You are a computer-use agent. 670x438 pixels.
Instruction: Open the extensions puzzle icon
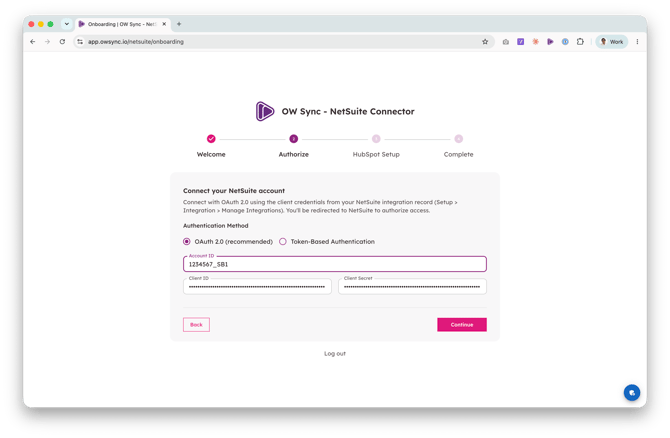coord(580,41)
